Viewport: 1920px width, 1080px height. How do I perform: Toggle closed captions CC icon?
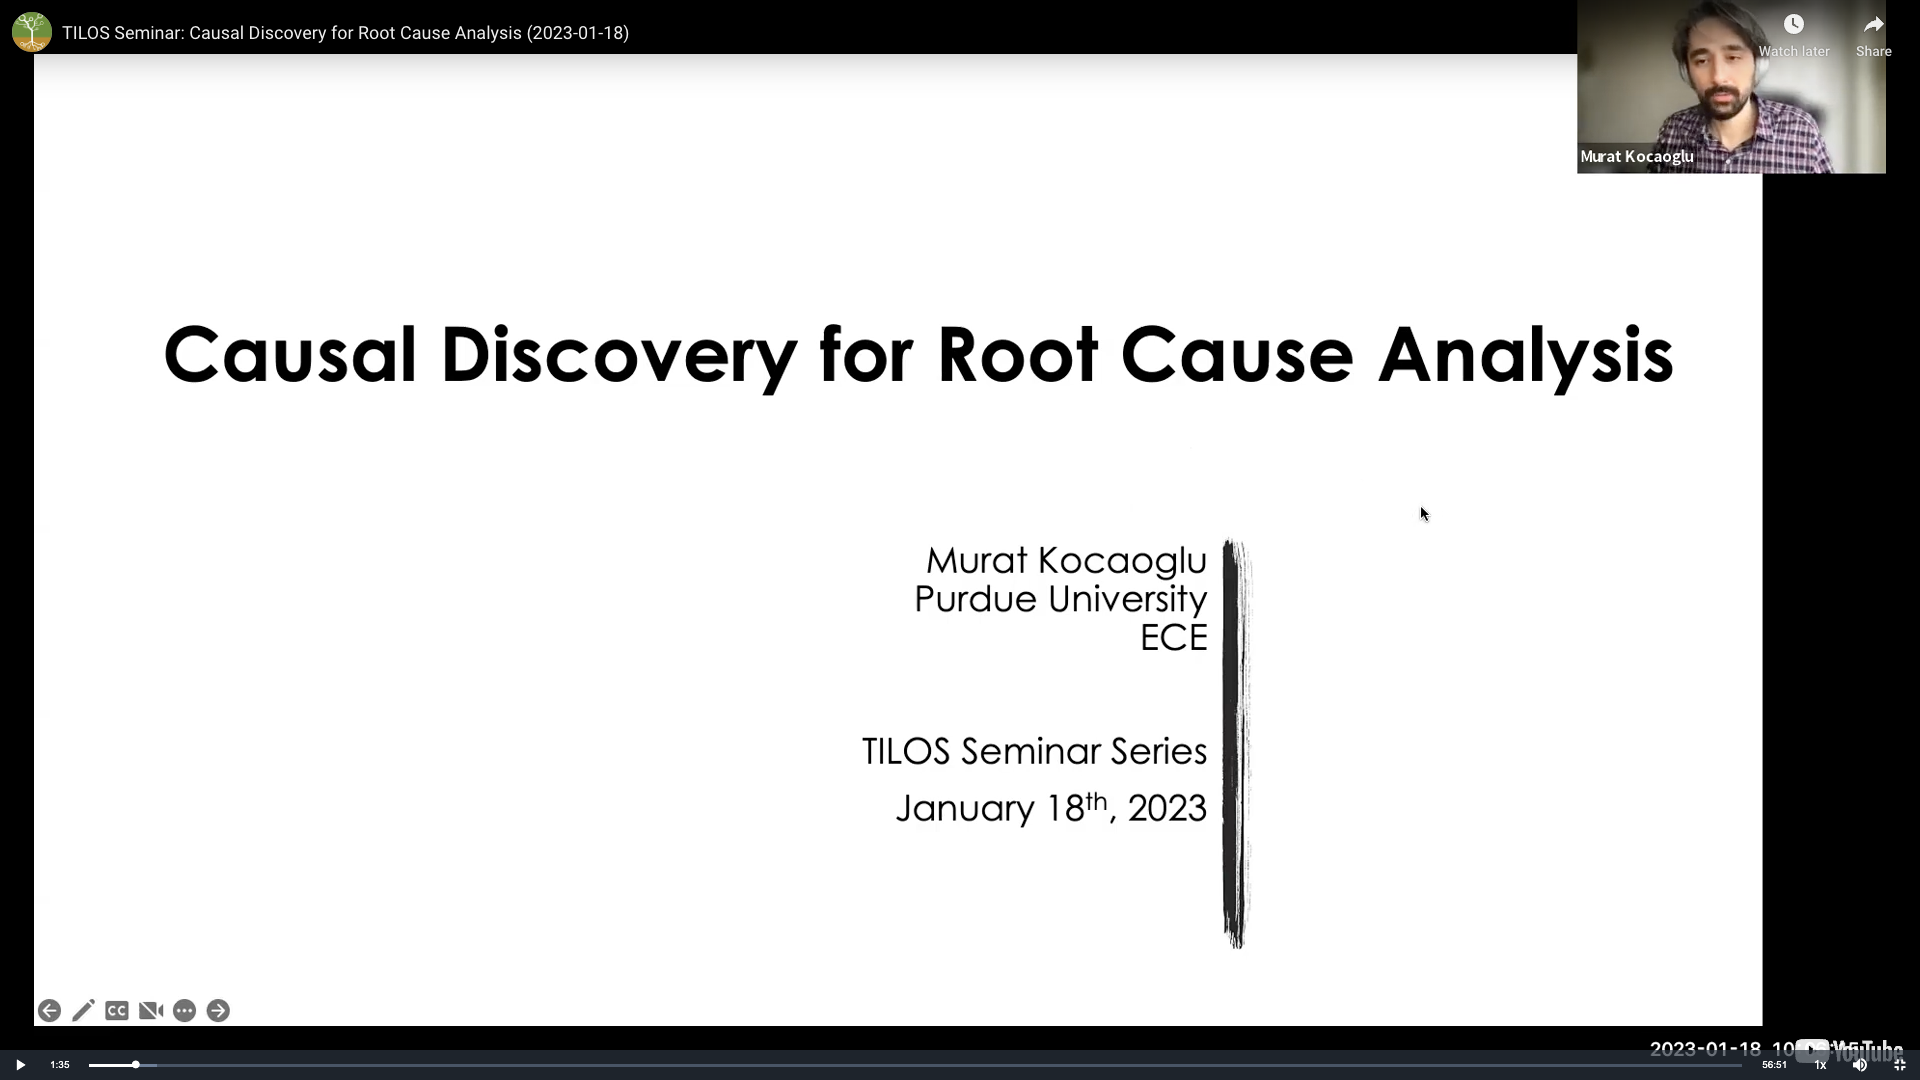117,1011
